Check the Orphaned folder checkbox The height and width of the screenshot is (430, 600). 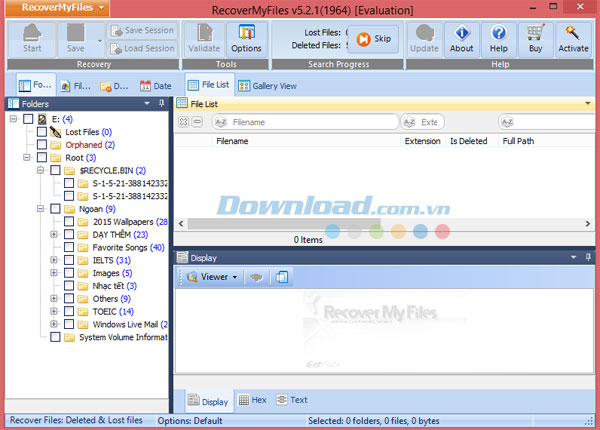[42, 145]
